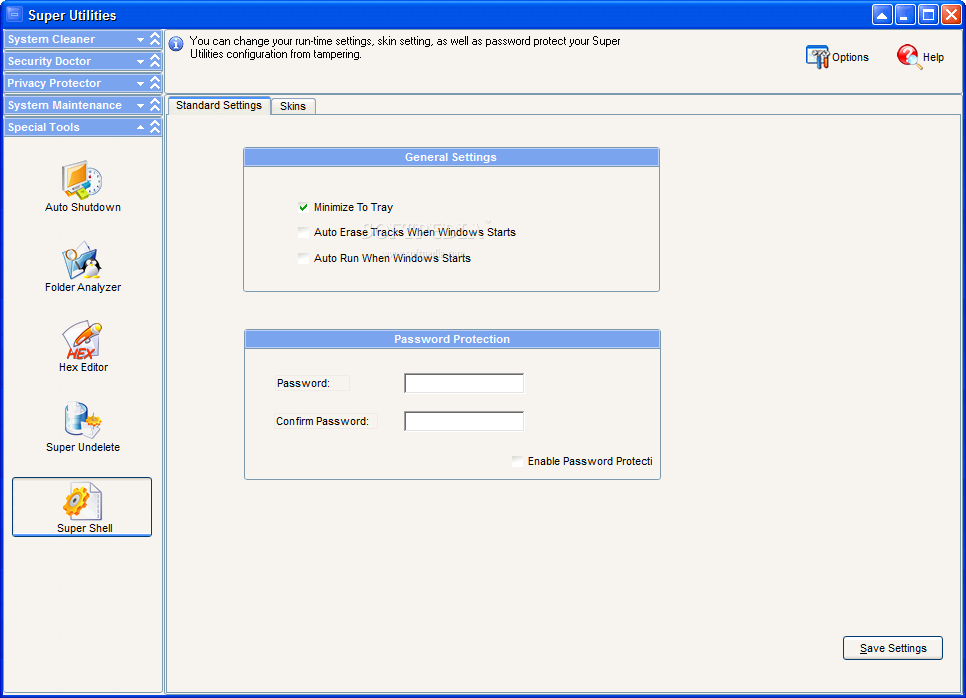This screenshot has width=966, height=698.
Task: Open the Hex Editor tool icon
Action: [x=82, y=340]
